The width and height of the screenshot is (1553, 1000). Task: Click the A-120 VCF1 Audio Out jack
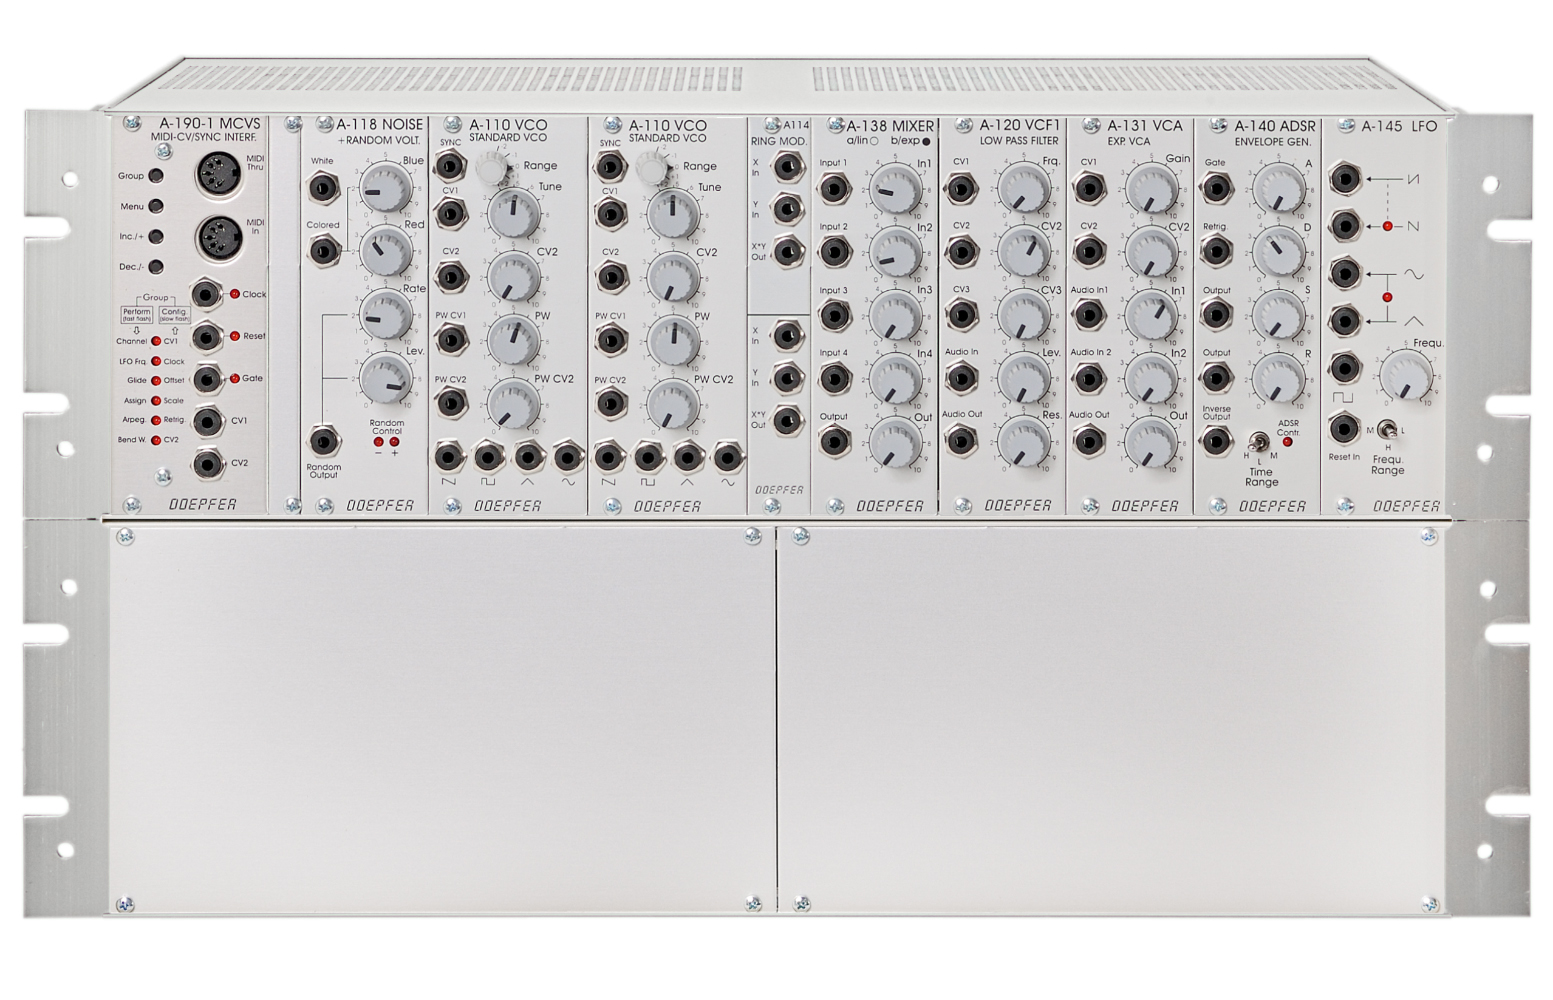point(961,439)
